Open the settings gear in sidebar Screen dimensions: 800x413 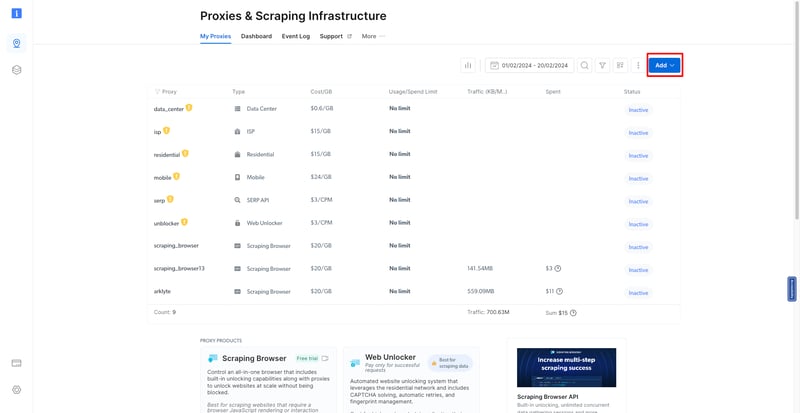click(17, 389)
